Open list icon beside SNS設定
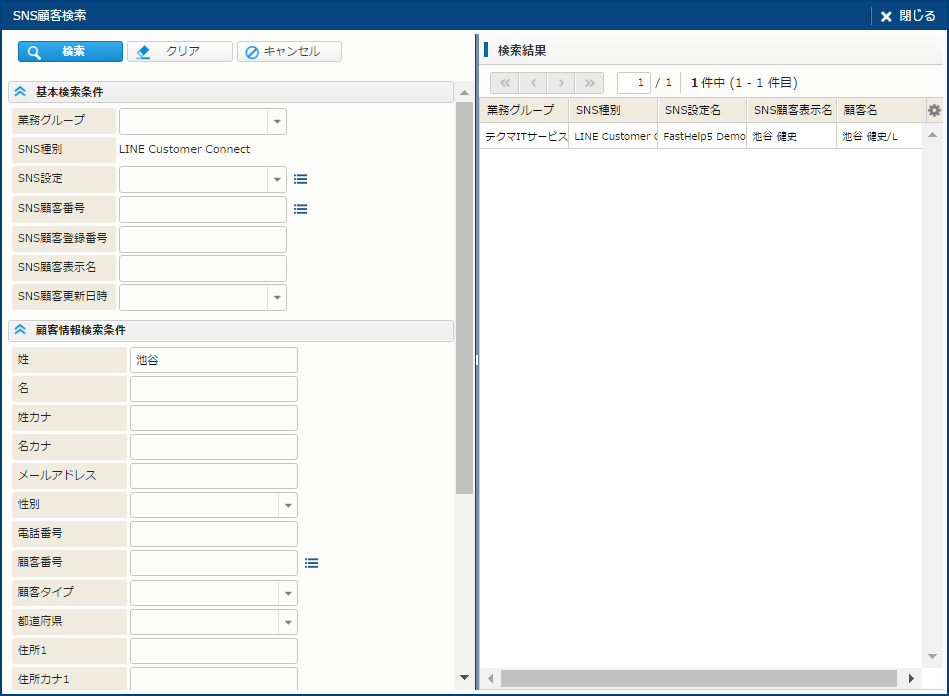 [300, 179]
